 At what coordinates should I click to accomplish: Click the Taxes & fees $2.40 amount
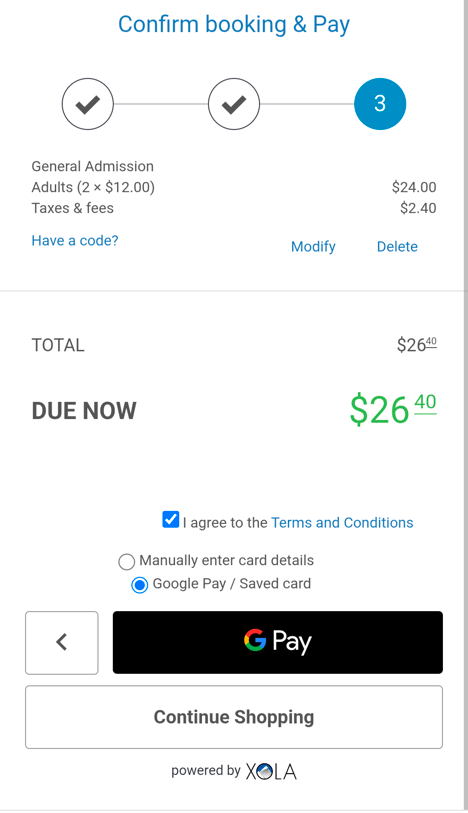418,208
